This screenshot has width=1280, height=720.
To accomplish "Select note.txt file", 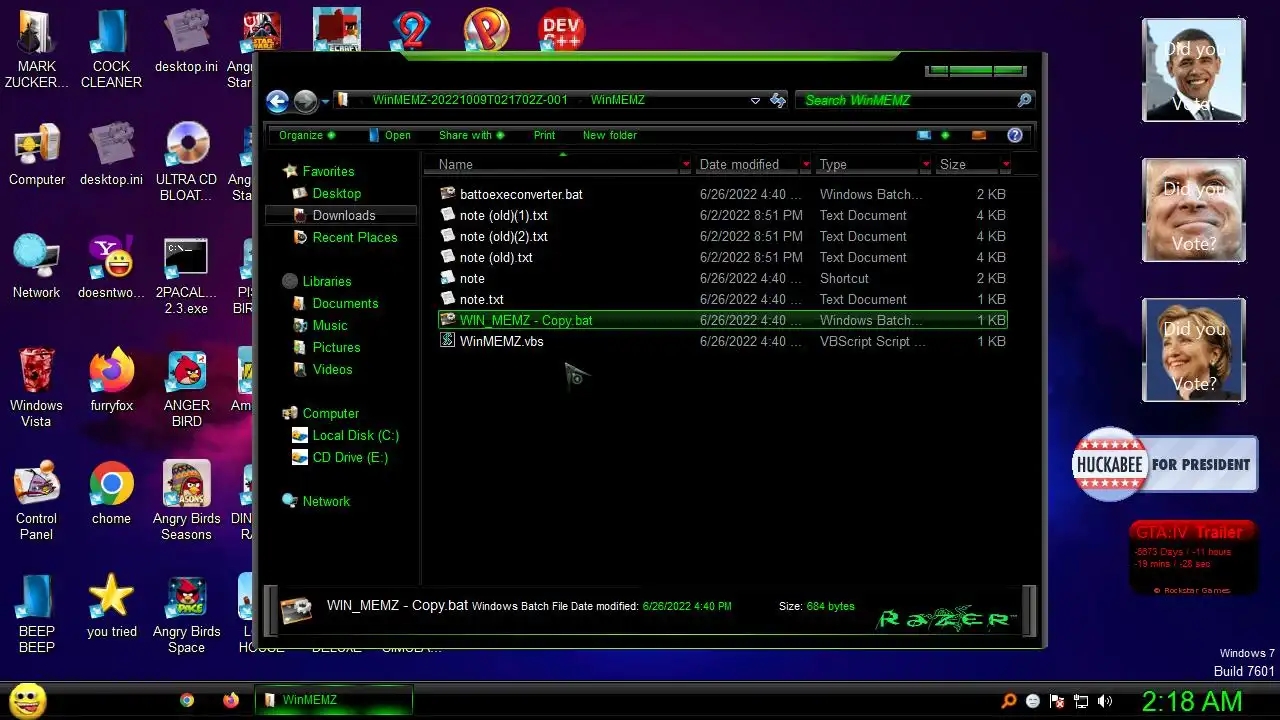I will pyautogui.click(x=722, y=299).
